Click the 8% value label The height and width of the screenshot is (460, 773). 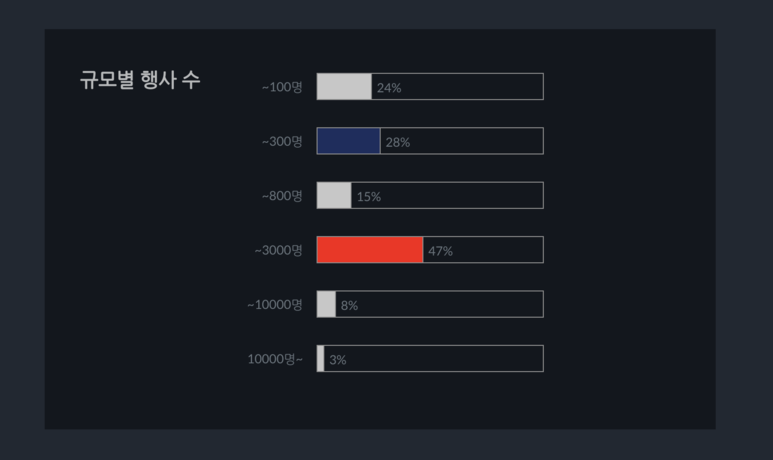(349, 306)
